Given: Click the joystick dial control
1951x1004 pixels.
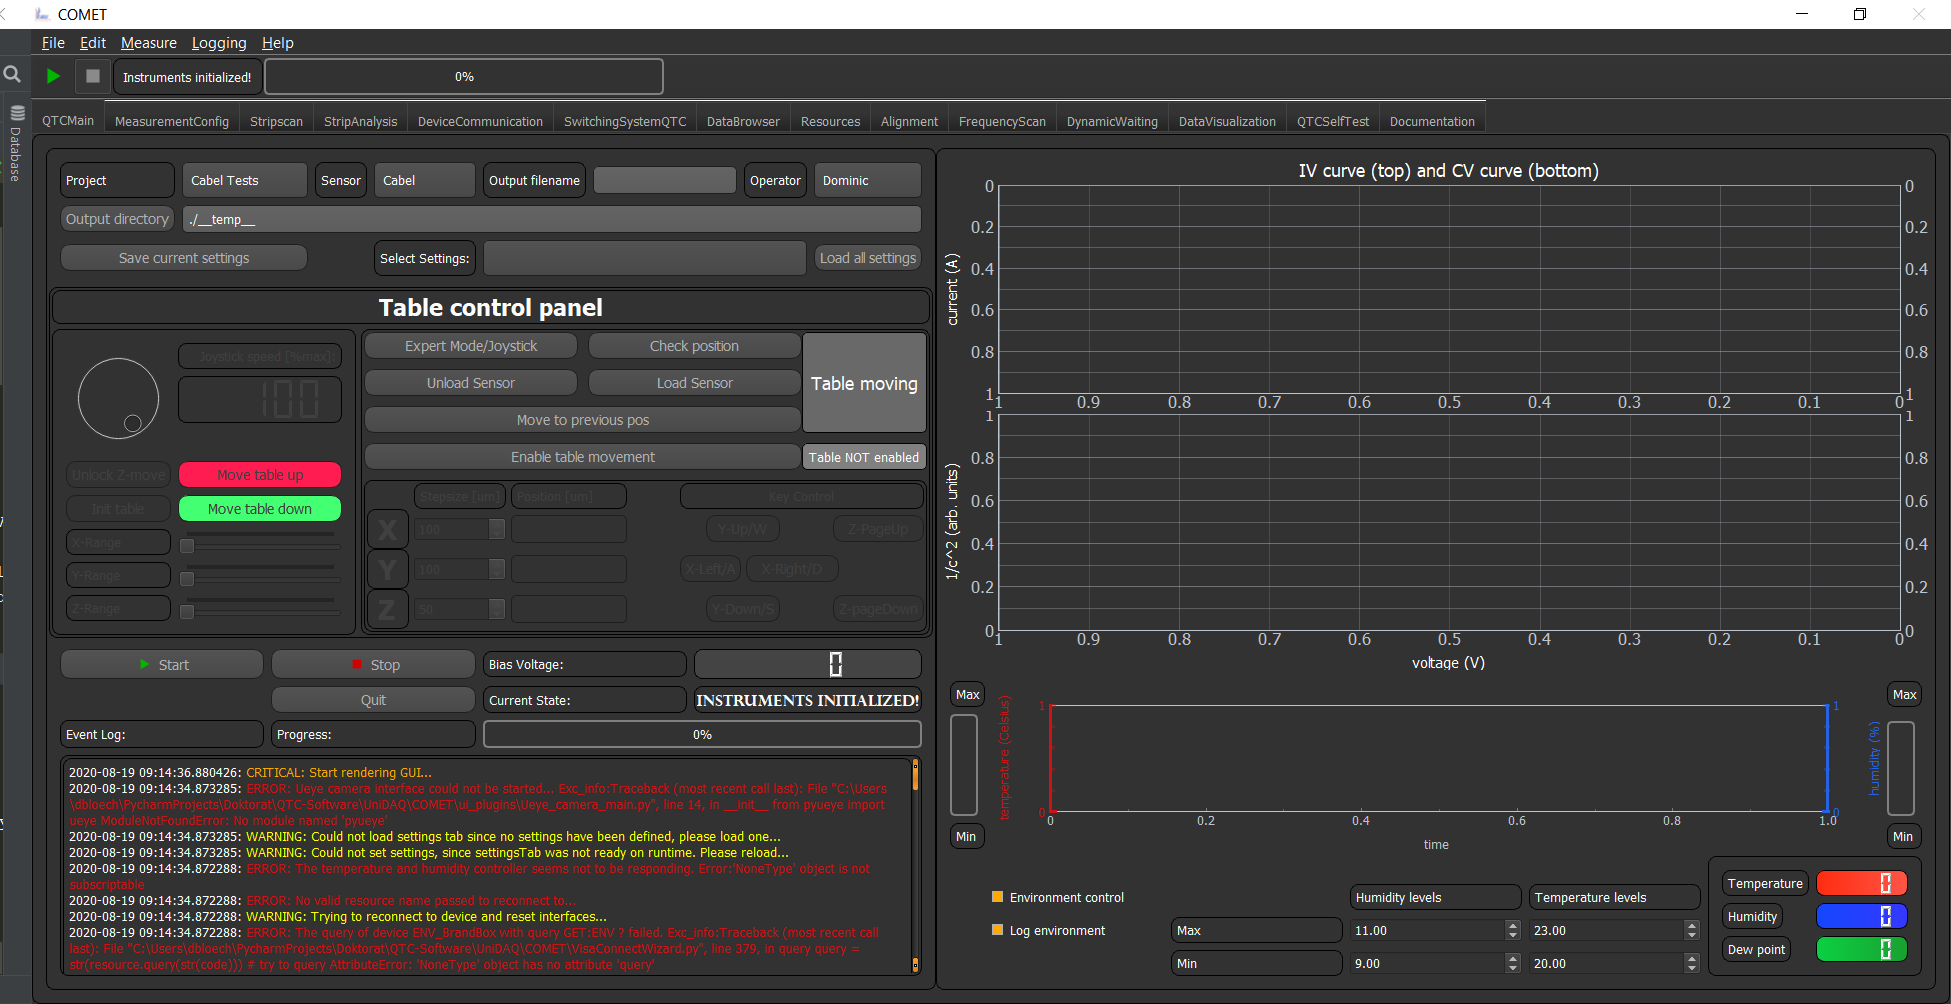Looking at the screenshot, I should point(119,398).
